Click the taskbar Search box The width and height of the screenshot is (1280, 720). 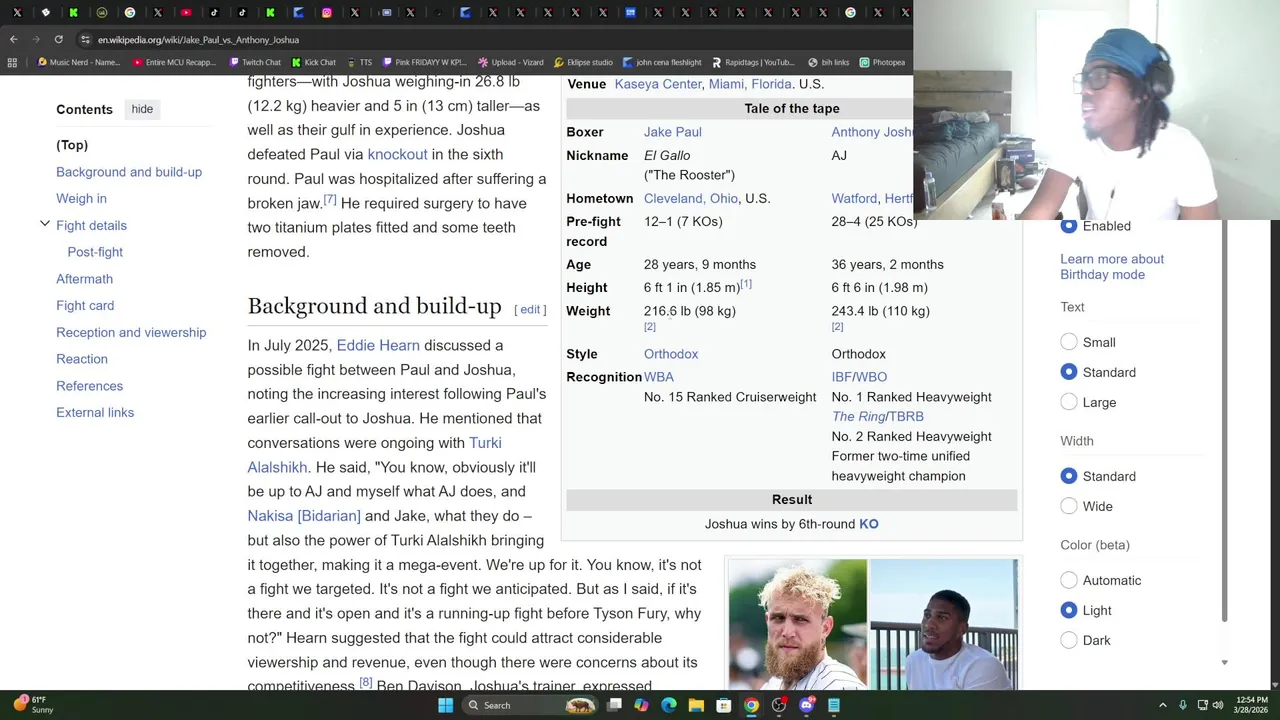coord(530,705)
